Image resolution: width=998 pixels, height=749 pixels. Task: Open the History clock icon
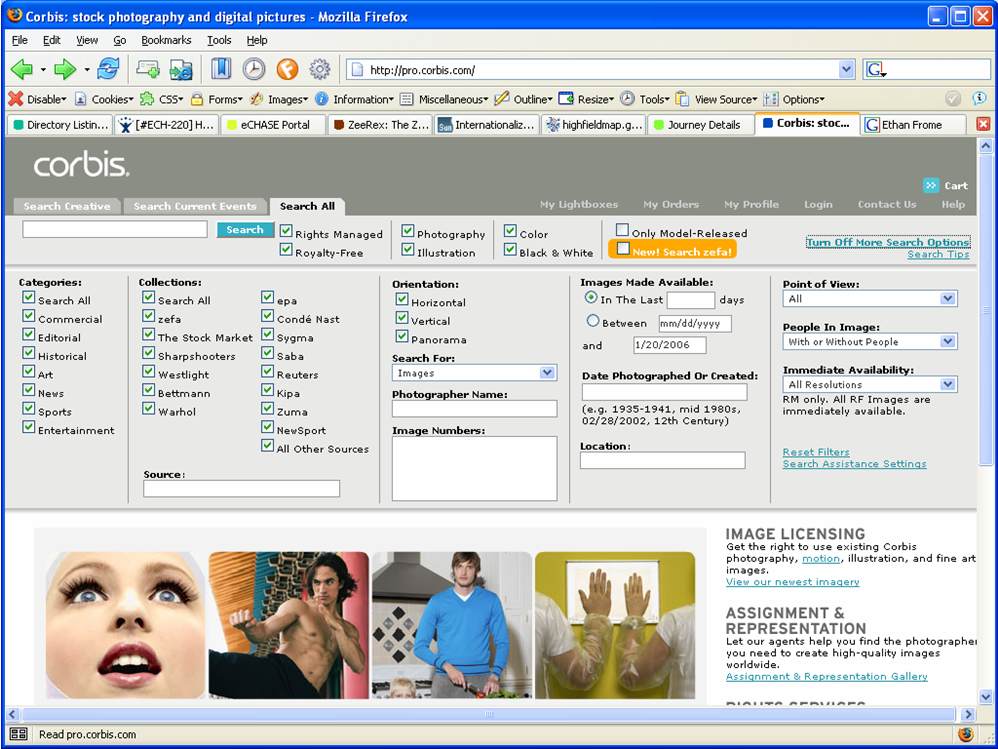(x=254, y=69)
